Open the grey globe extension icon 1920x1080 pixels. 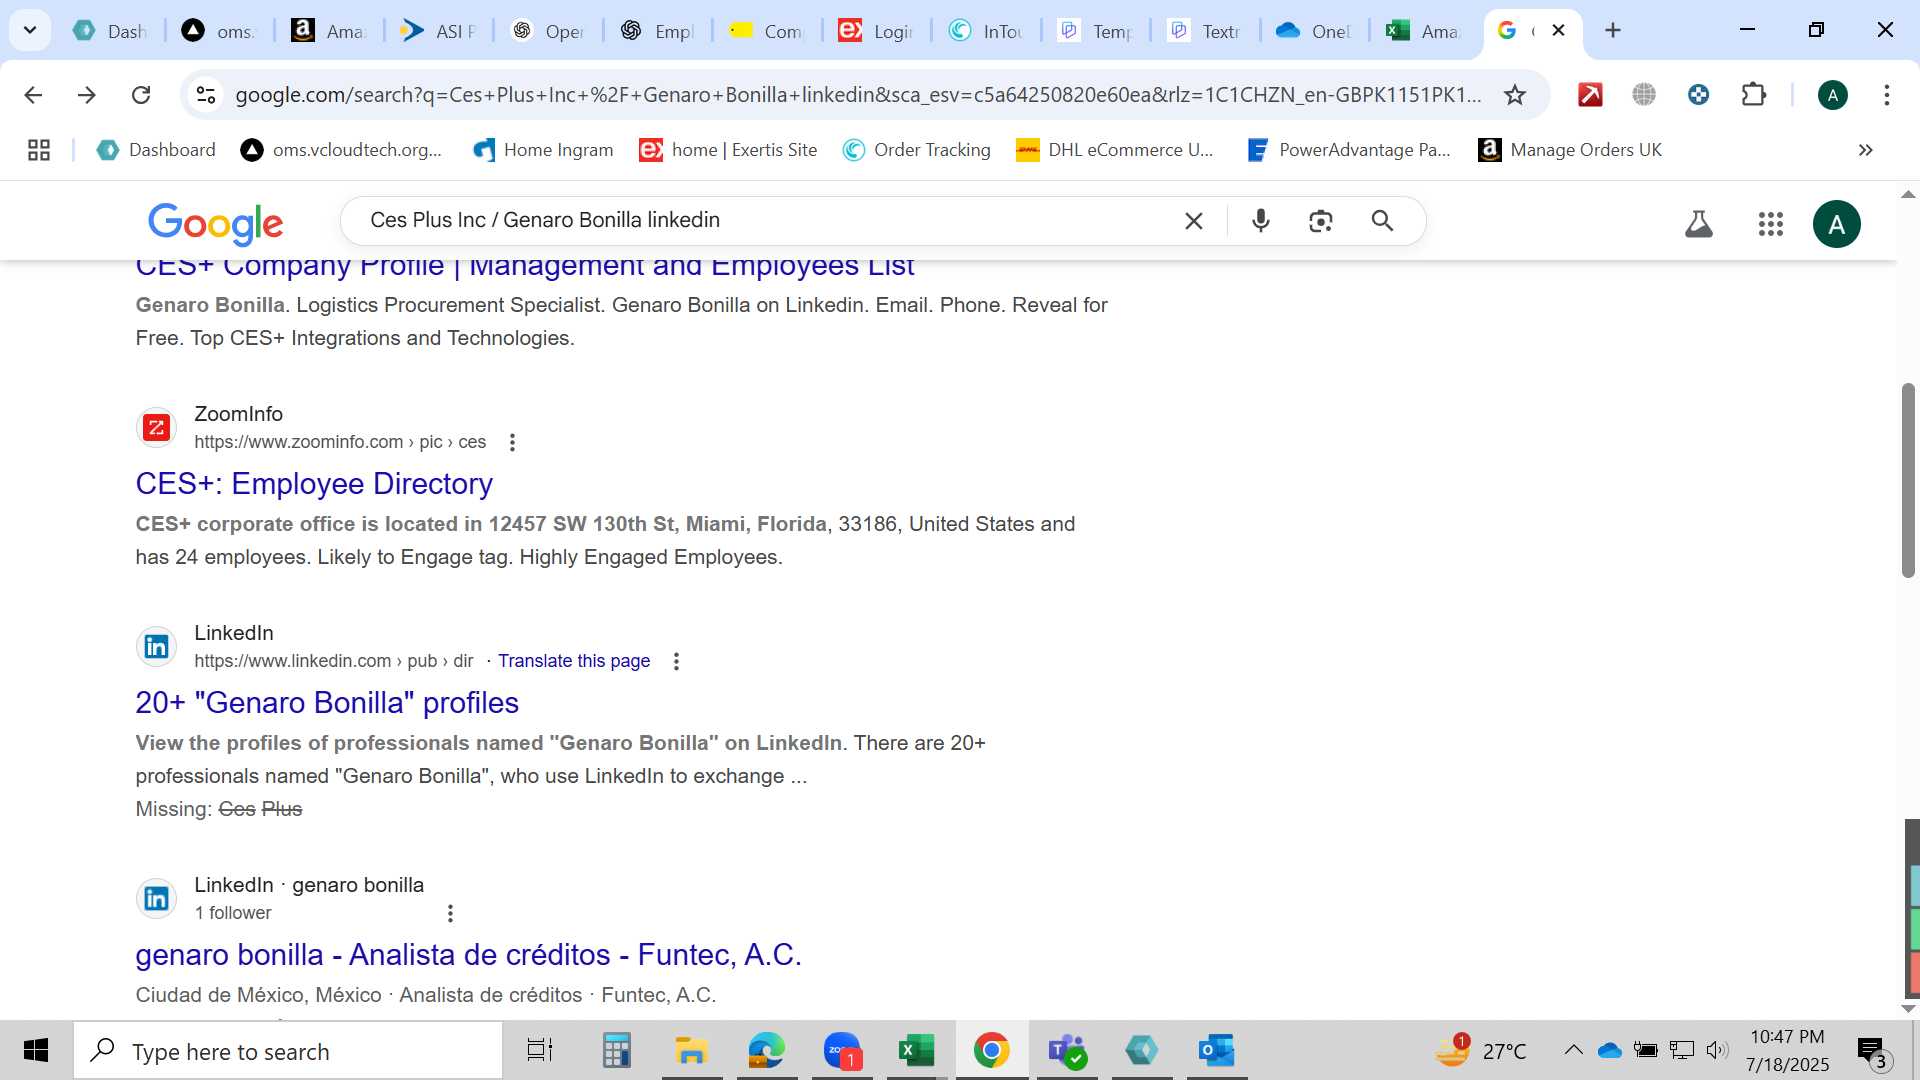(1644, 95)
